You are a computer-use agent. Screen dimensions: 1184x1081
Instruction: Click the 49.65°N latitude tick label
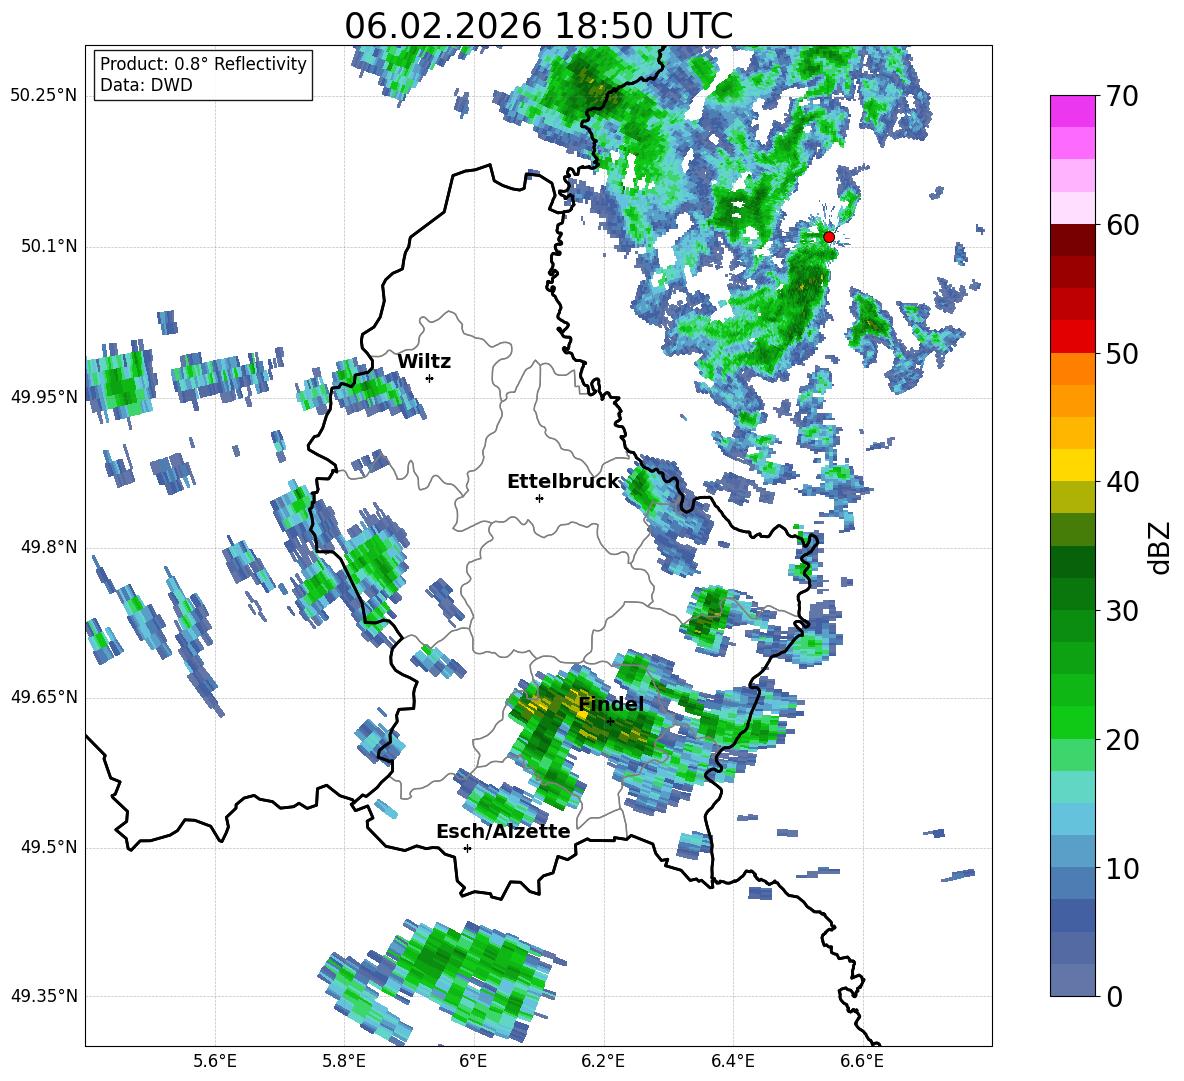point(43,697)
